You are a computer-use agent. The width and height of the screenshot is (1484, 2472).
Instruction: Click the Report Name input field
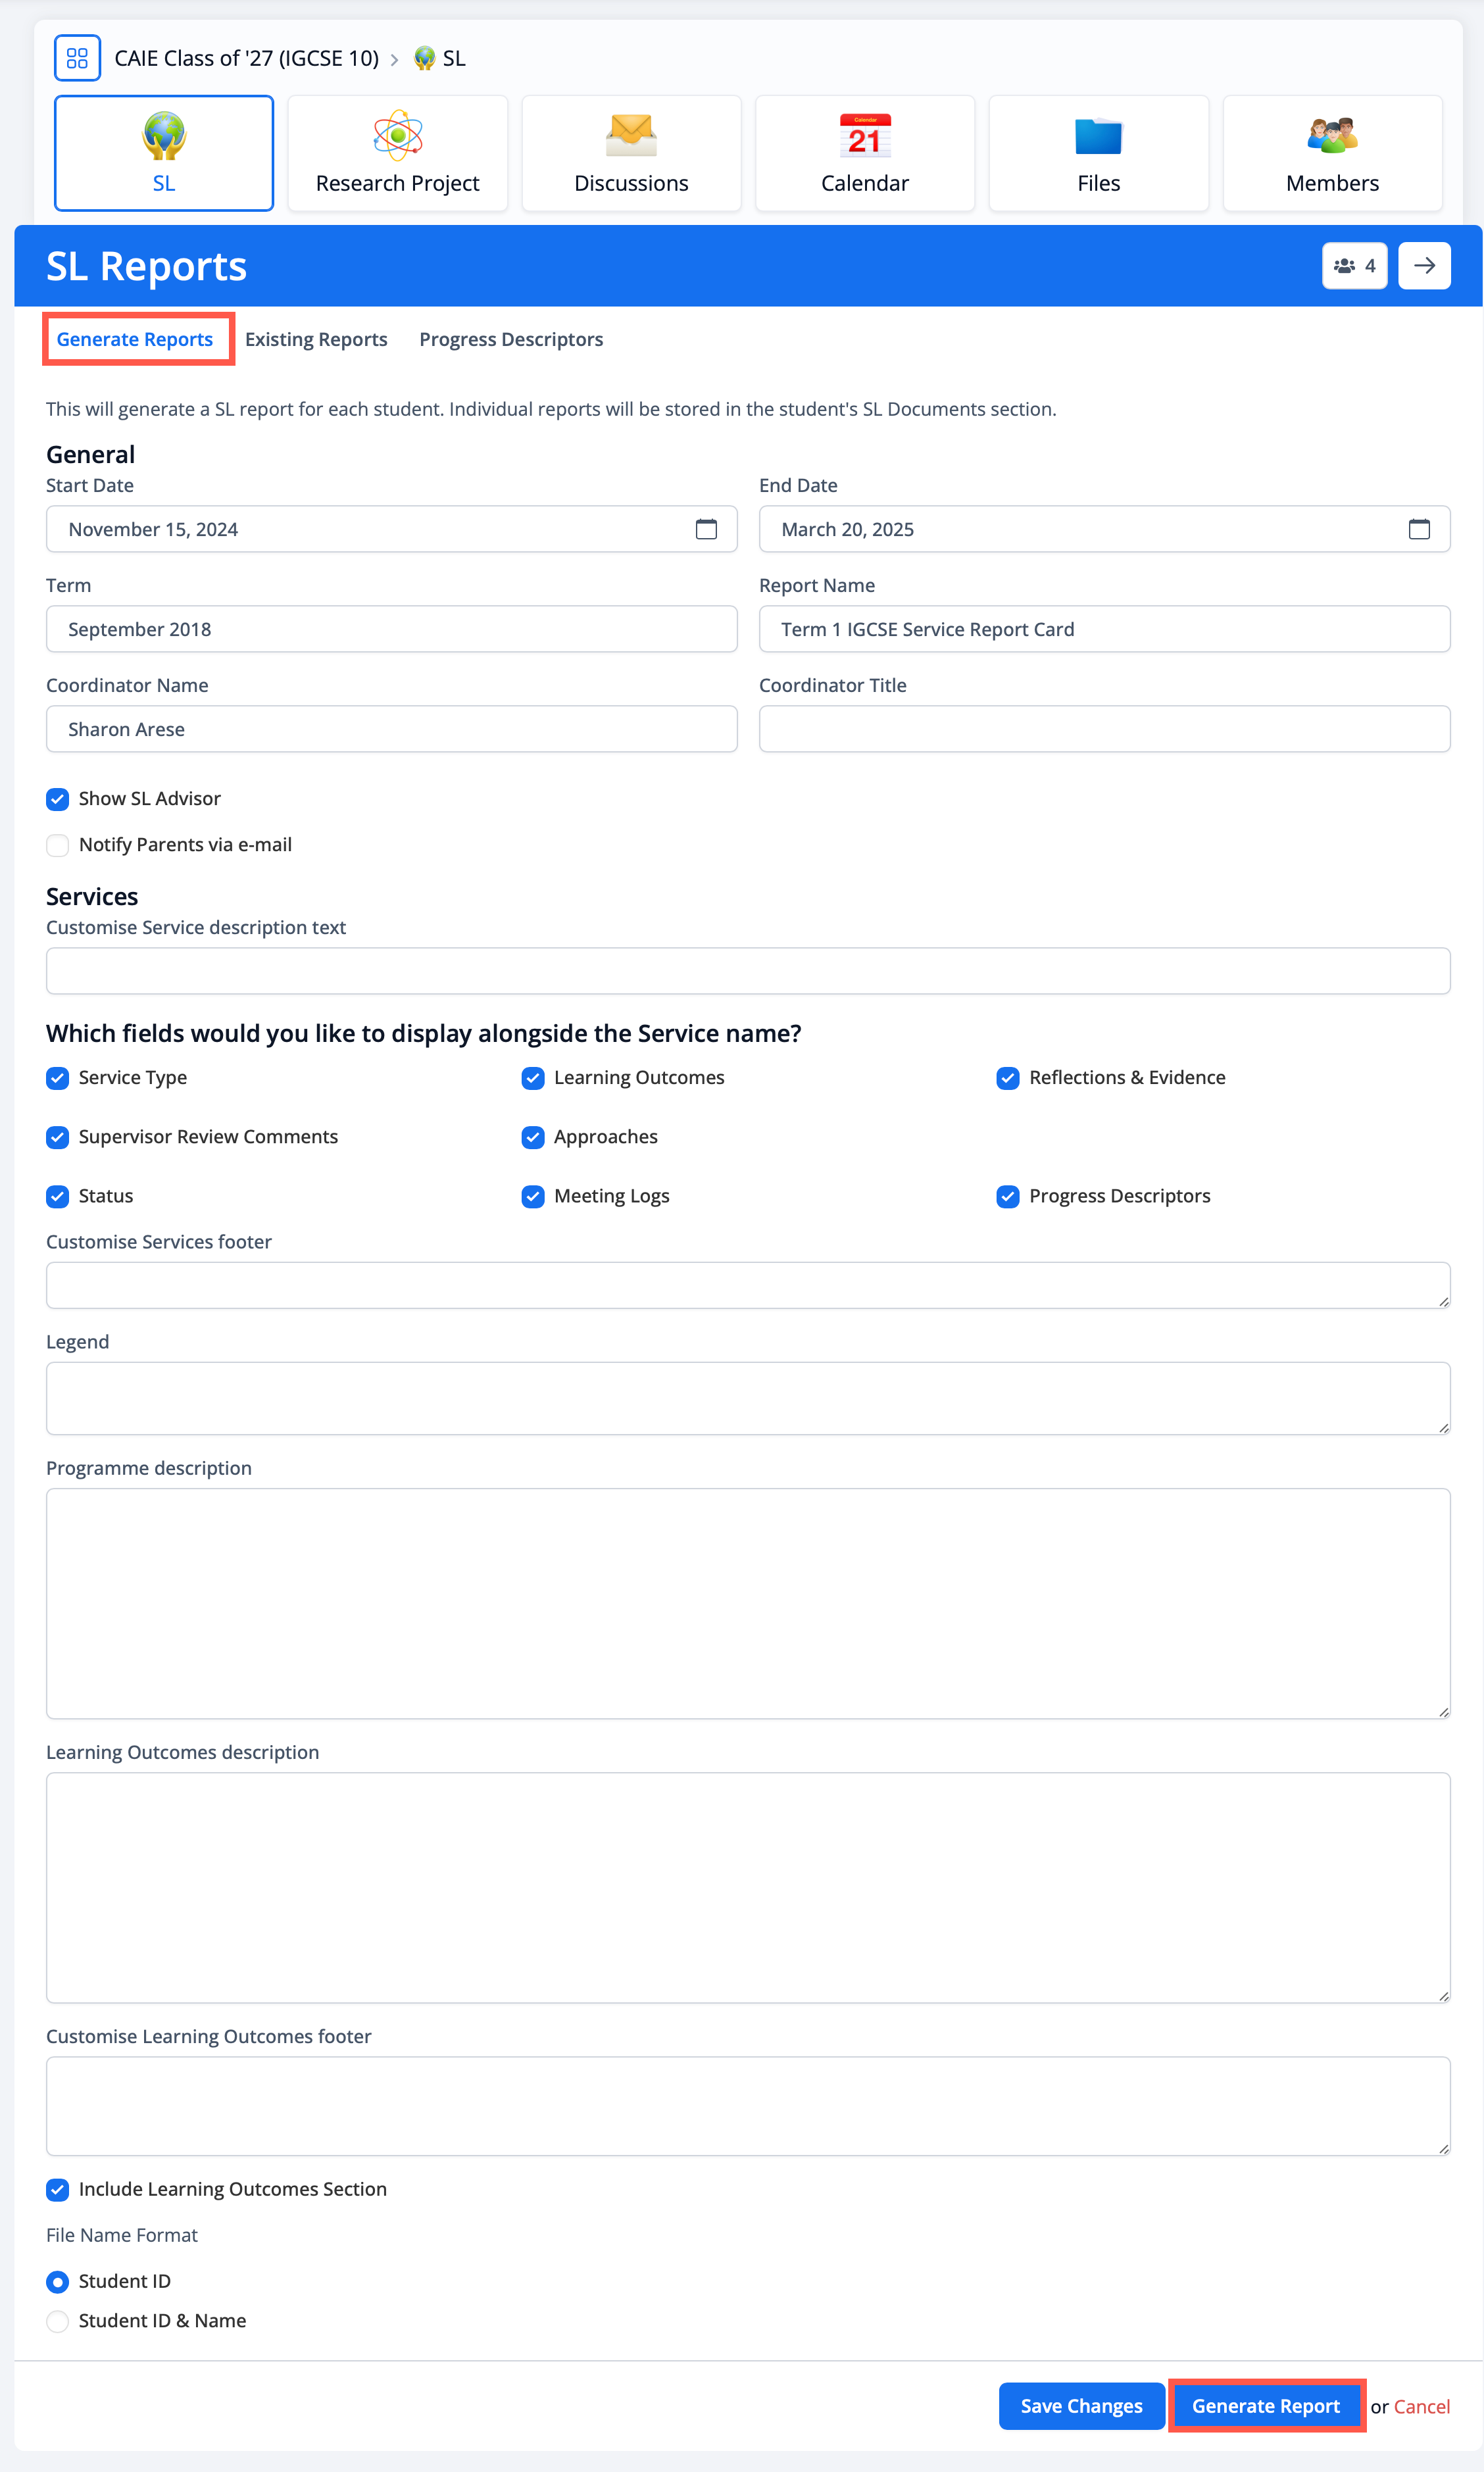[x=1104, y=629]
